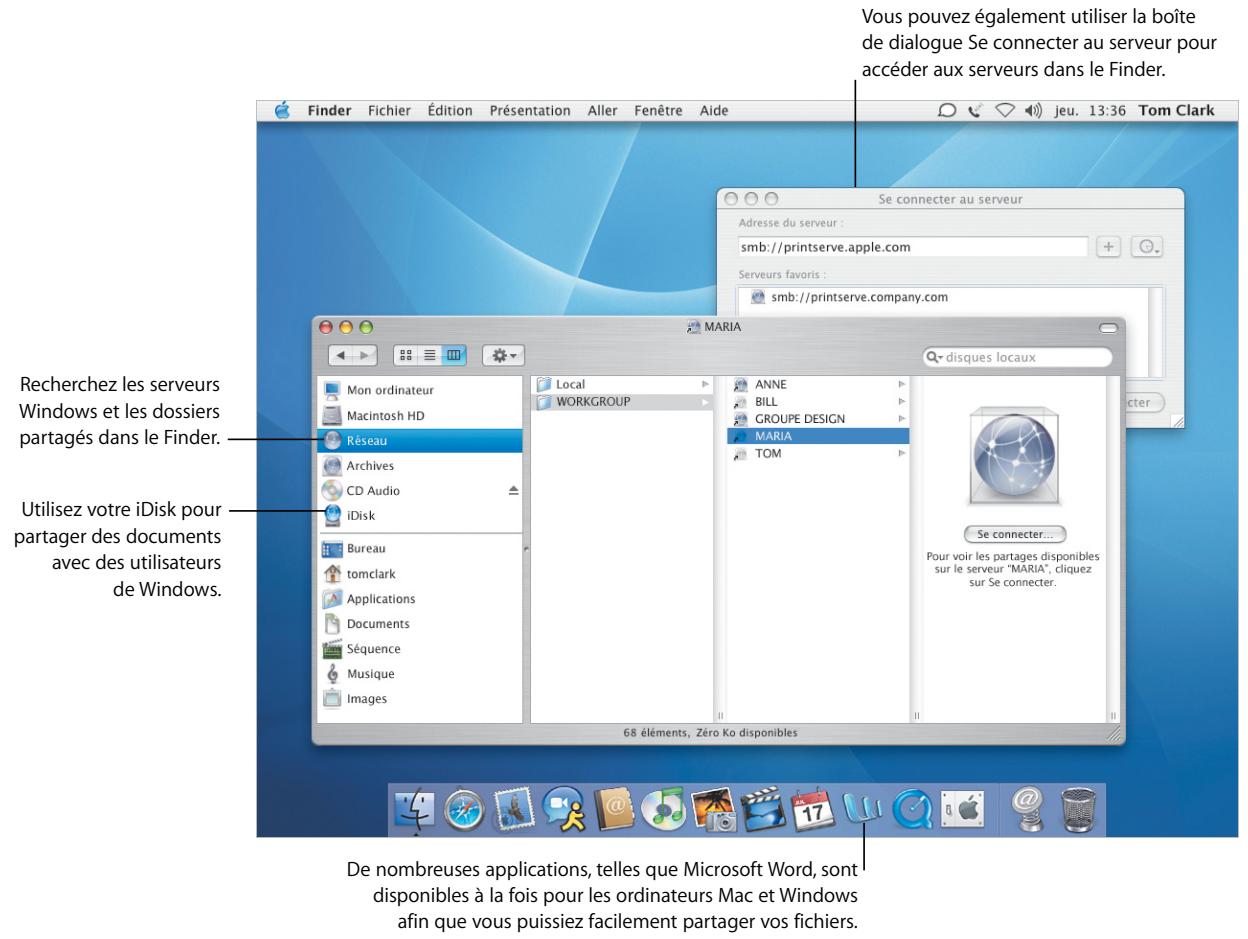Viewport: 1248px width, 939px height.
Task: Add server to favorites with plus button
Action: [1109, 247]
